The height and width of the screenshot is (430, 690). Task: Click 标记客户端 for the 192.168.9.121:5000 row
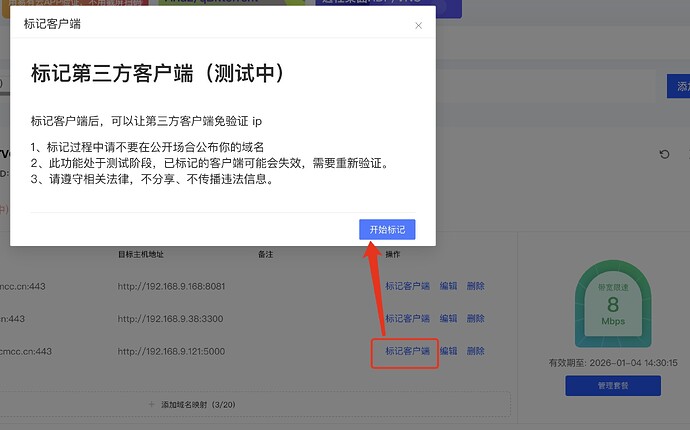pos(407,351)
